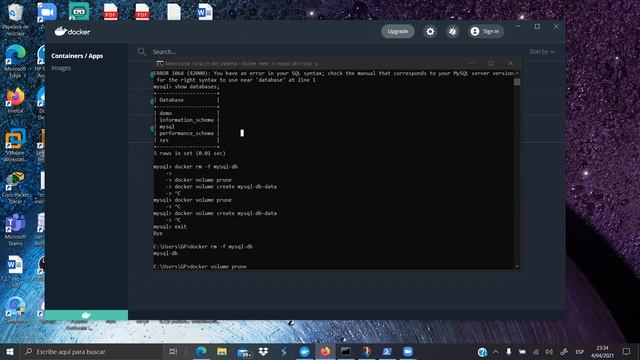Open VMware Workstation desktop shortcut
Screen dimensions: 640x360
click(15, 145)
